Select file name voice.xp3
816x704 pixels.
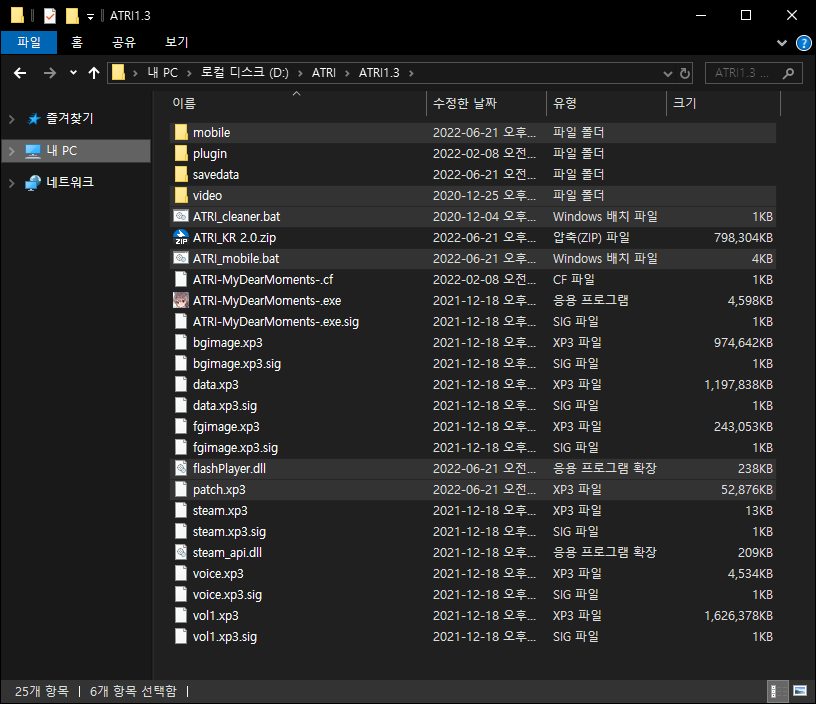coord(218,573)
